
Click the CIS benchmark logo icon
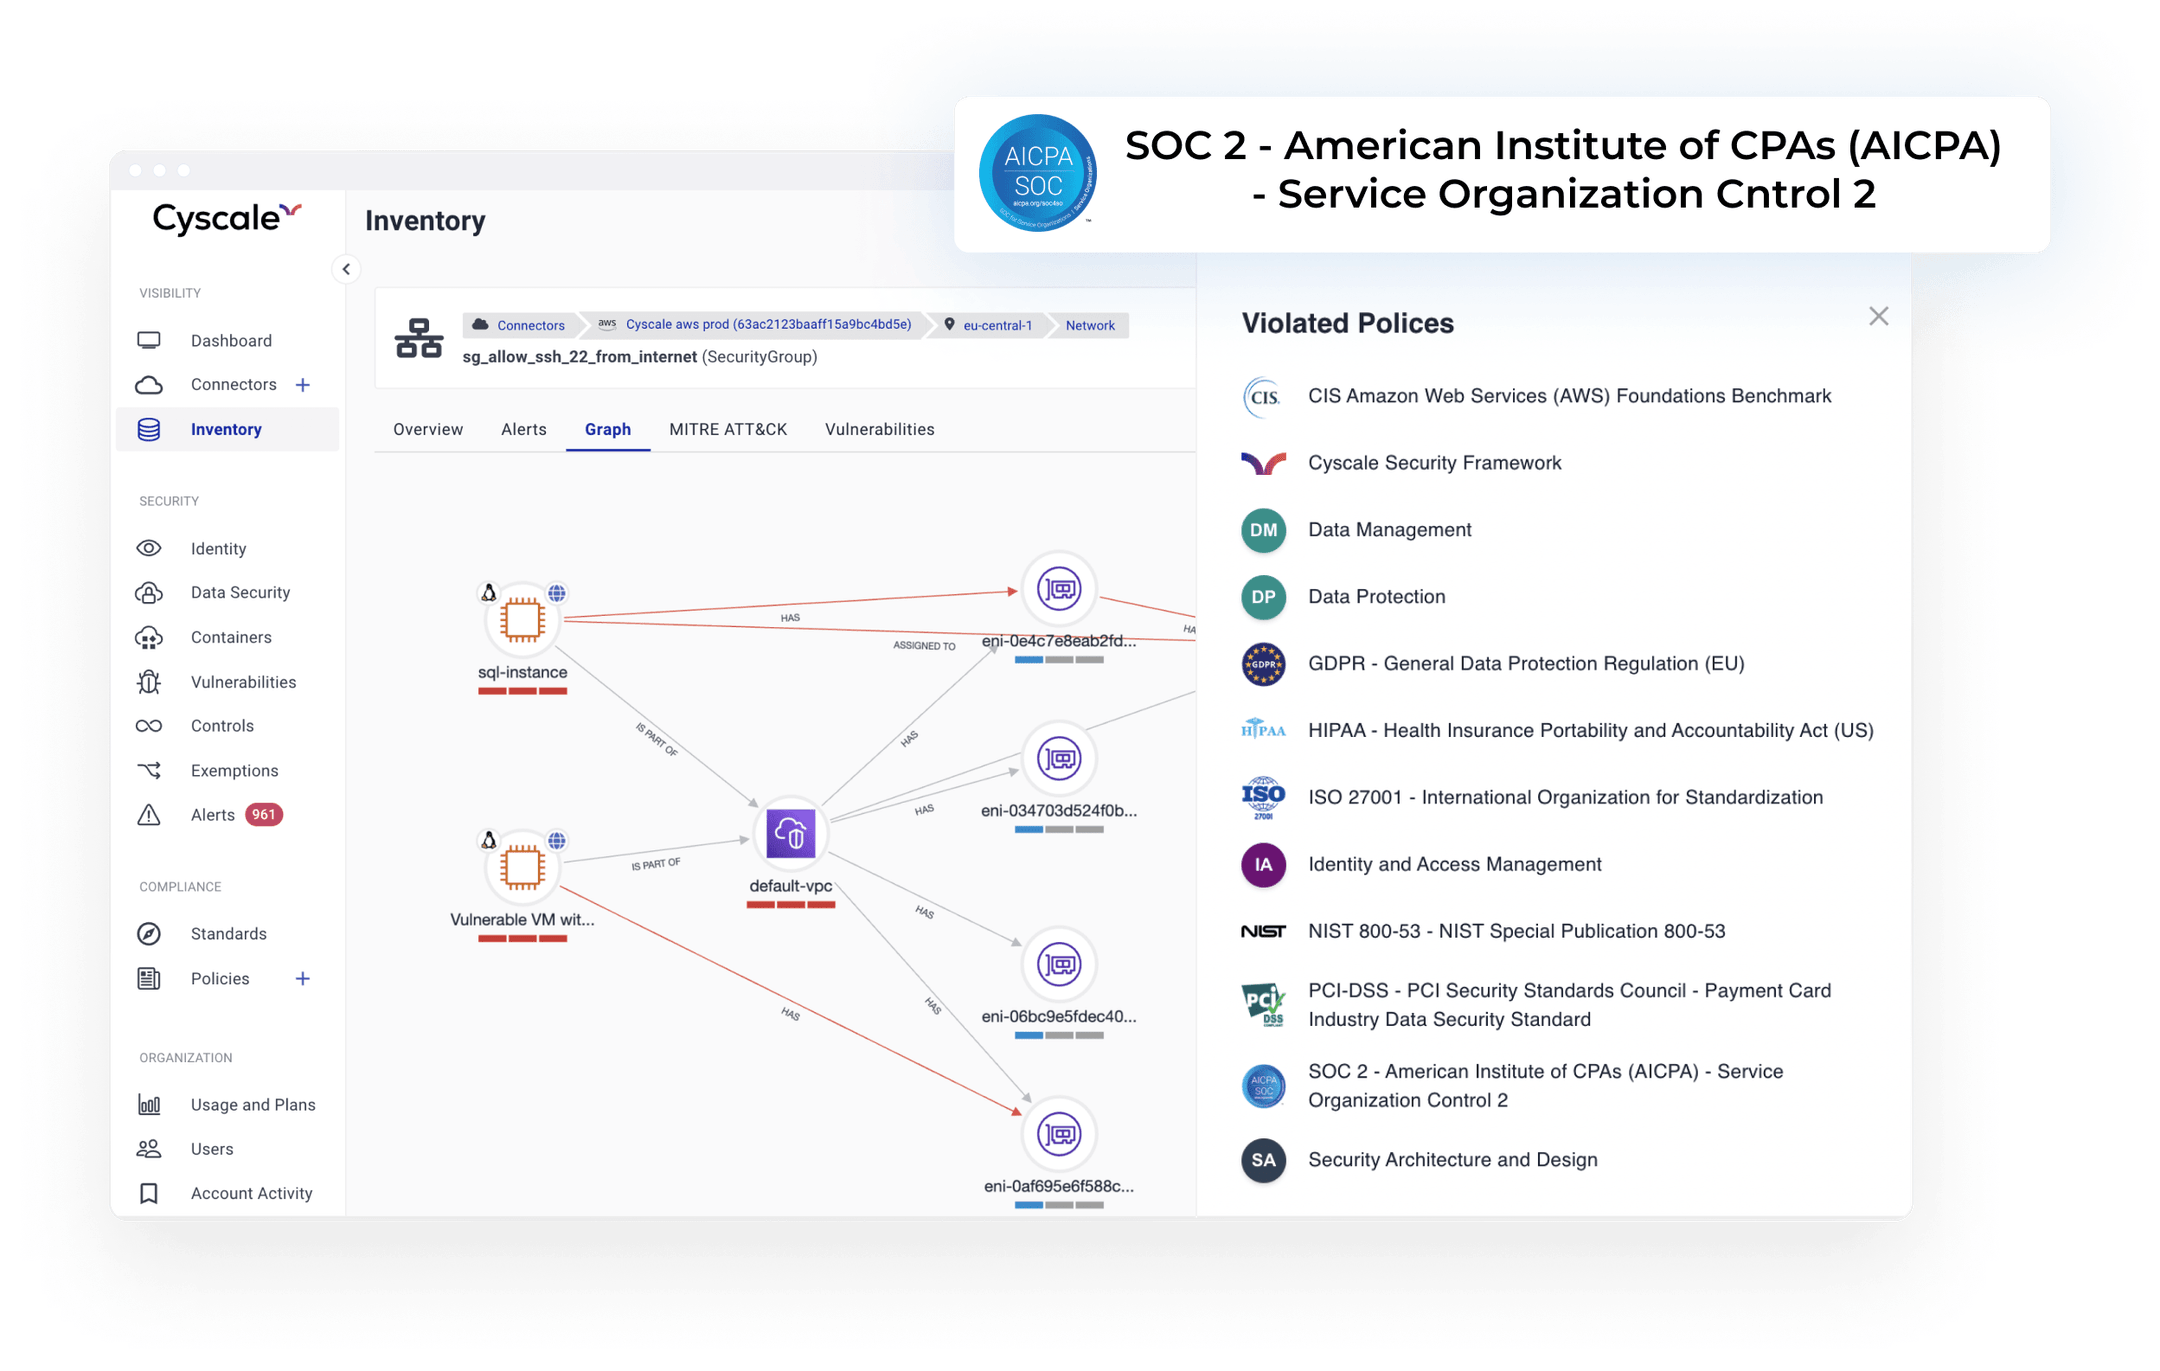tap(1263, 396)
